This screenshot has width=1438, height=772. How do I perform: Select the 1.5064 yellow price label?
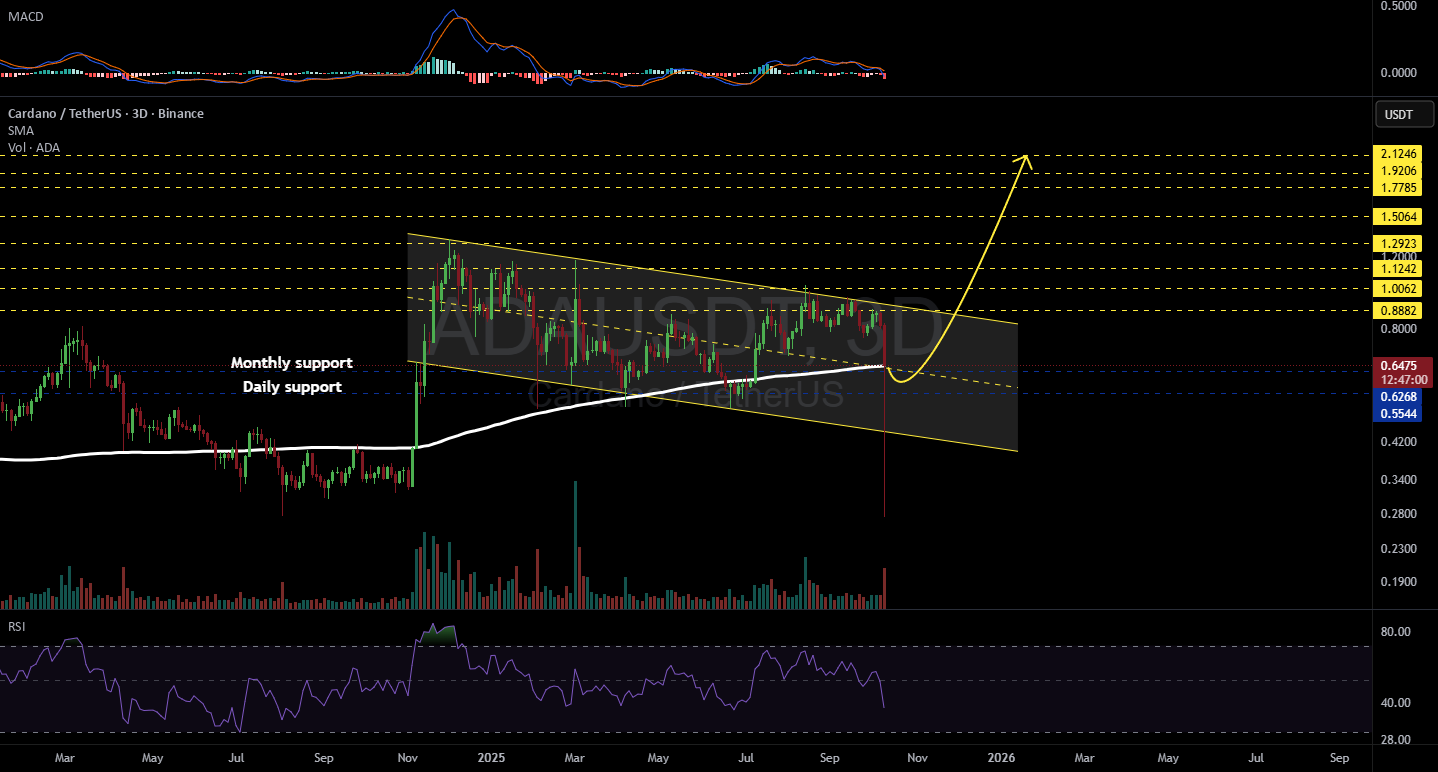(1398, 217)
